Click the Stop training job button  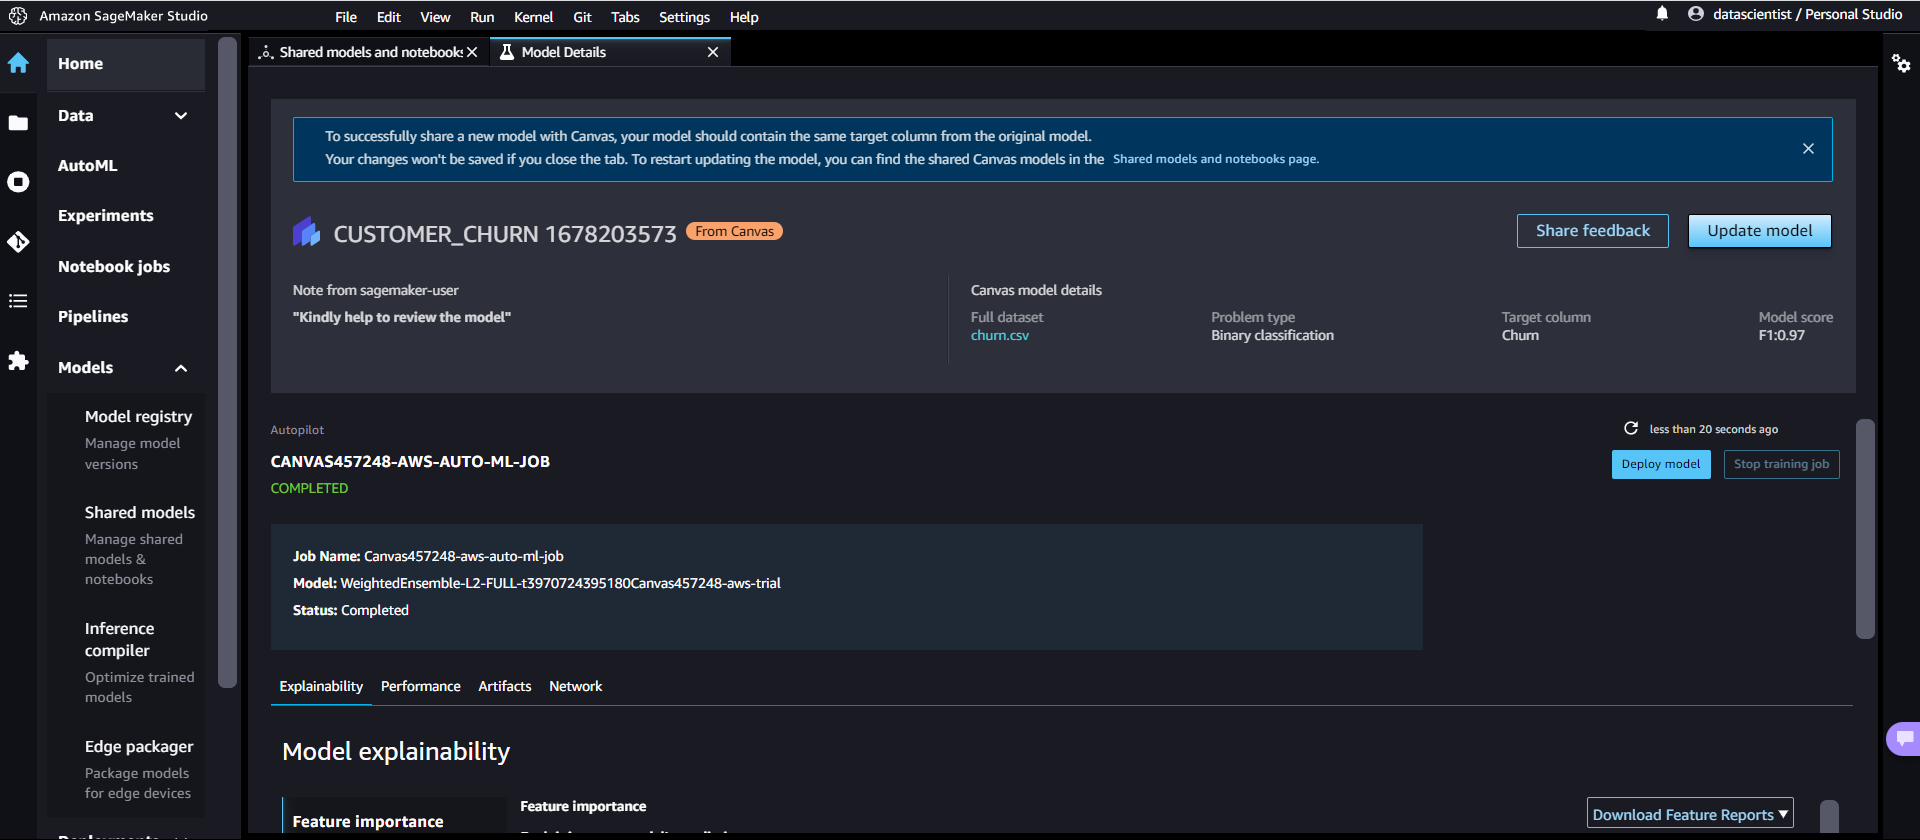tap(1782, 464)
